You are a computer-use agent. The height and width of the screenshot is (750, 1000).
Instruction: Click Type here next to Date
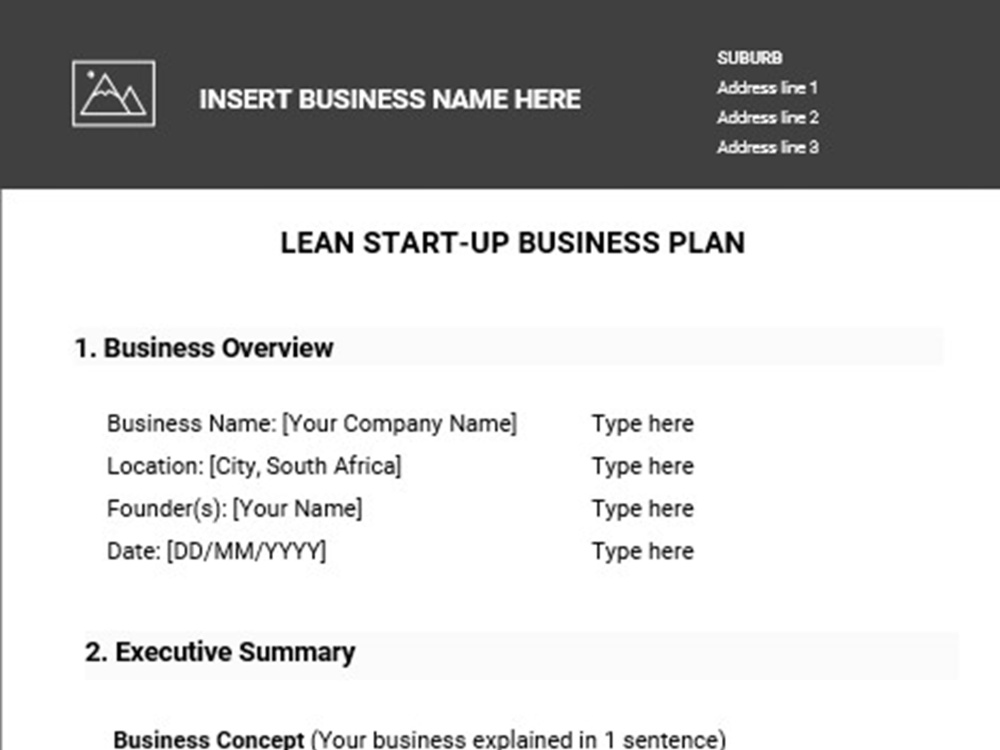point(643,551)
